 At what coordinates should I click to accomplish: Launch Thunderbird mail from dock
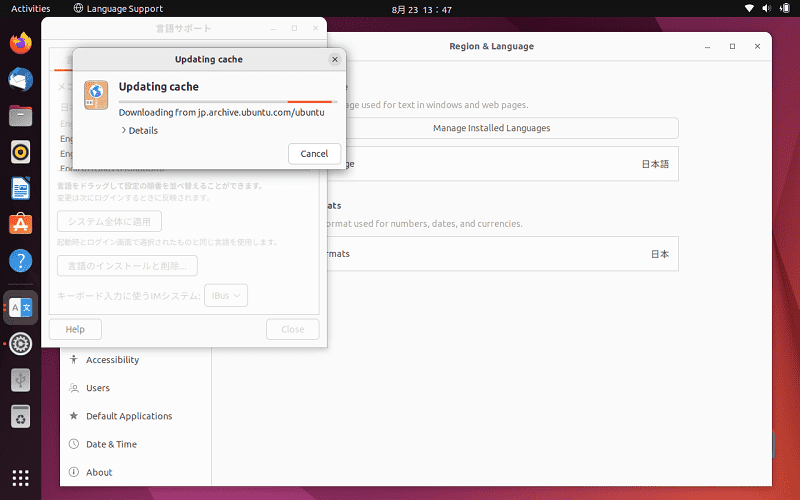[20, 80]
